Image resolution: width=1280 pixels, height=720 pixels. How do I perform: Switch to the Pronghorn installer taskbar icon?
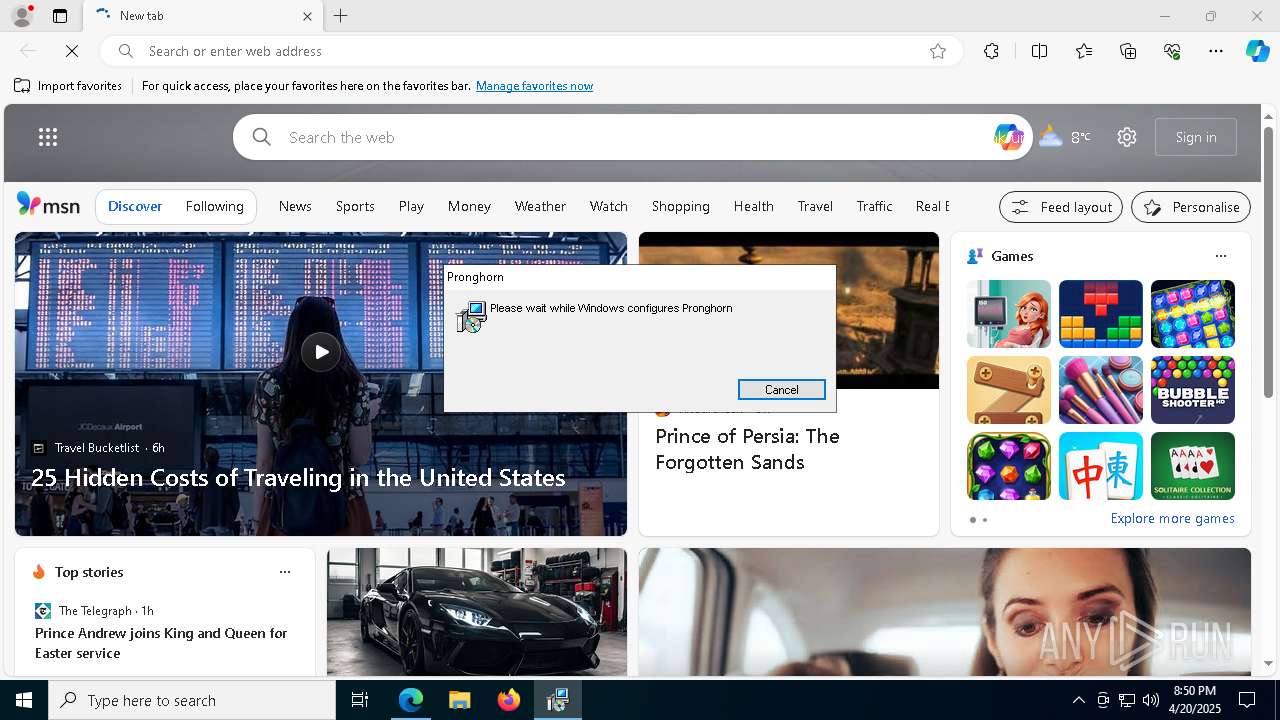pyautogui.click(x=558, y=700)
